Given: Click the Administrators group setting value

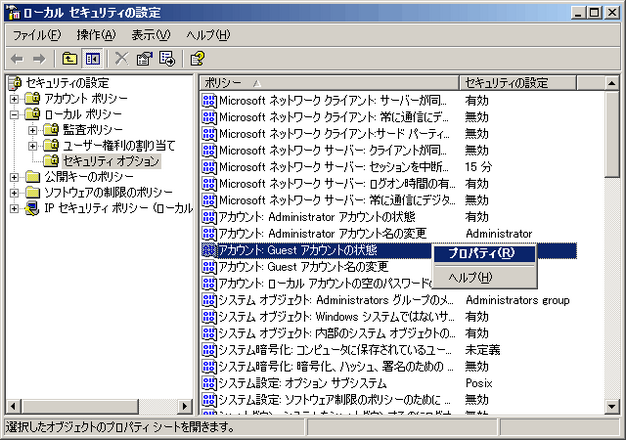Looking at the screenshot, I should pos(517,300).
